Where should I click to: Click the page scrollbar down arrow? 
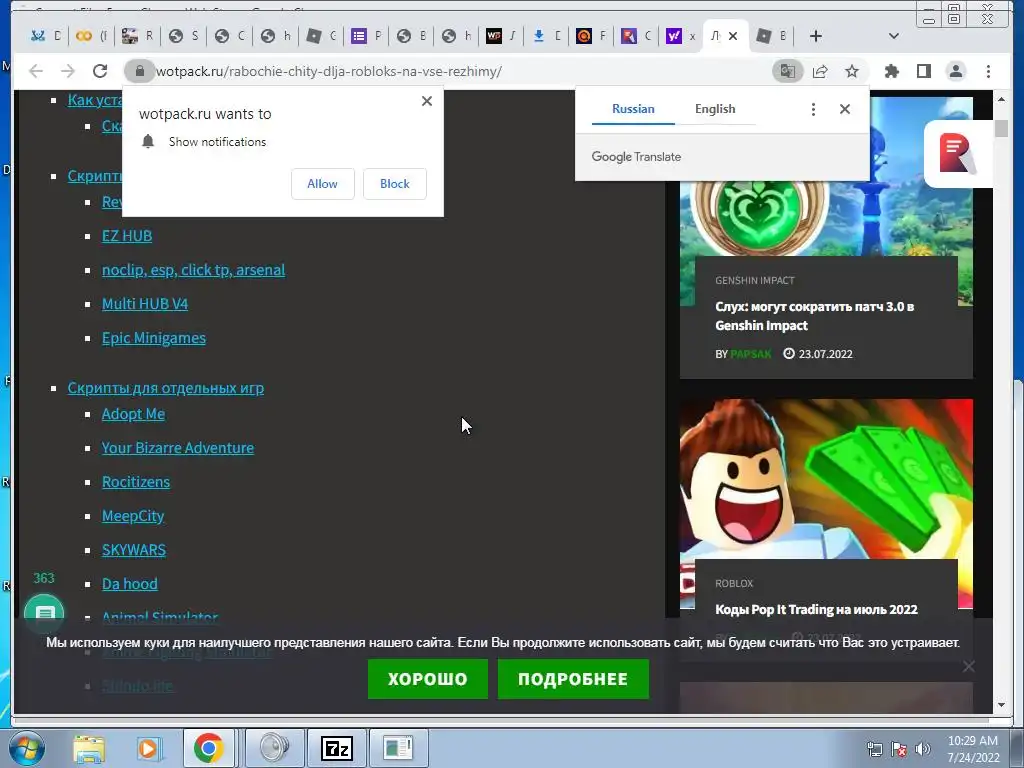coord(1001,705)
